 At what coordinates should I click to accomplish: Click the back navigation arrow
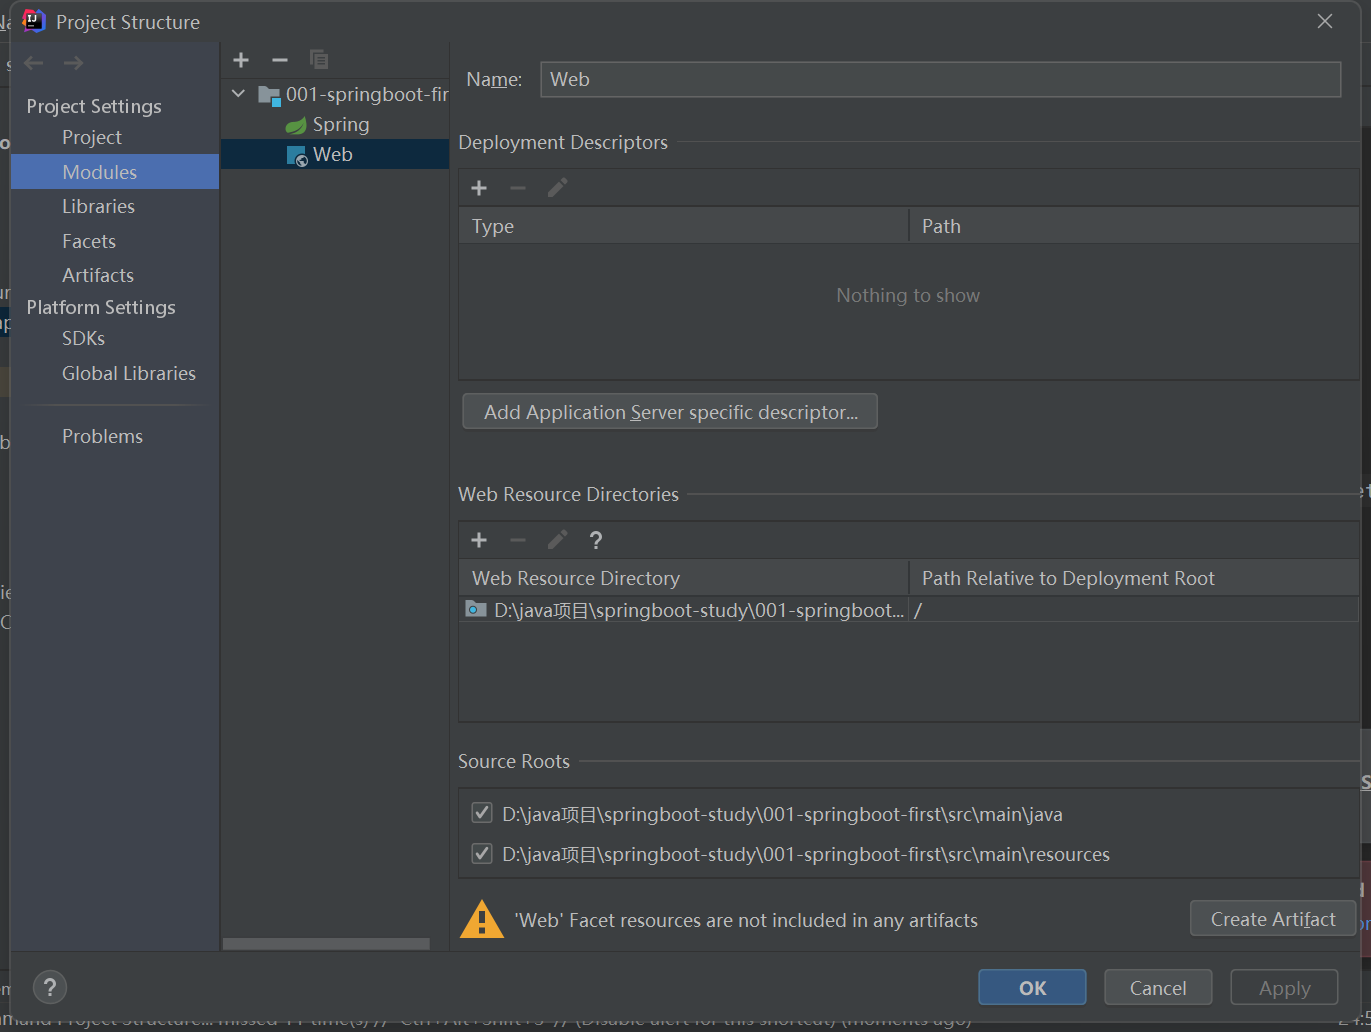[x=34, y=63]
